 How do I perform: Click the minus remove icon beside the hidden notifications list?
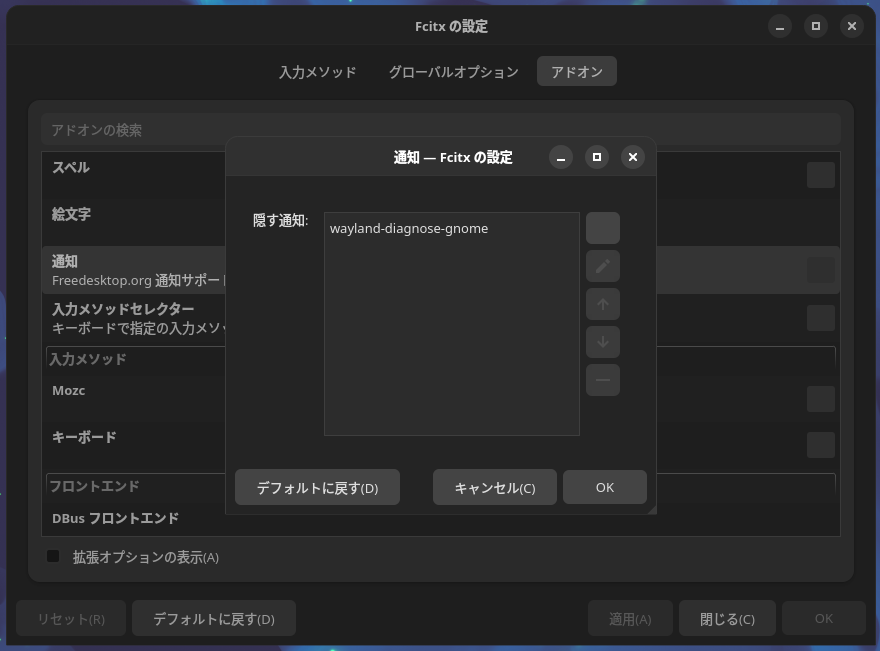(x=603, y=380)
